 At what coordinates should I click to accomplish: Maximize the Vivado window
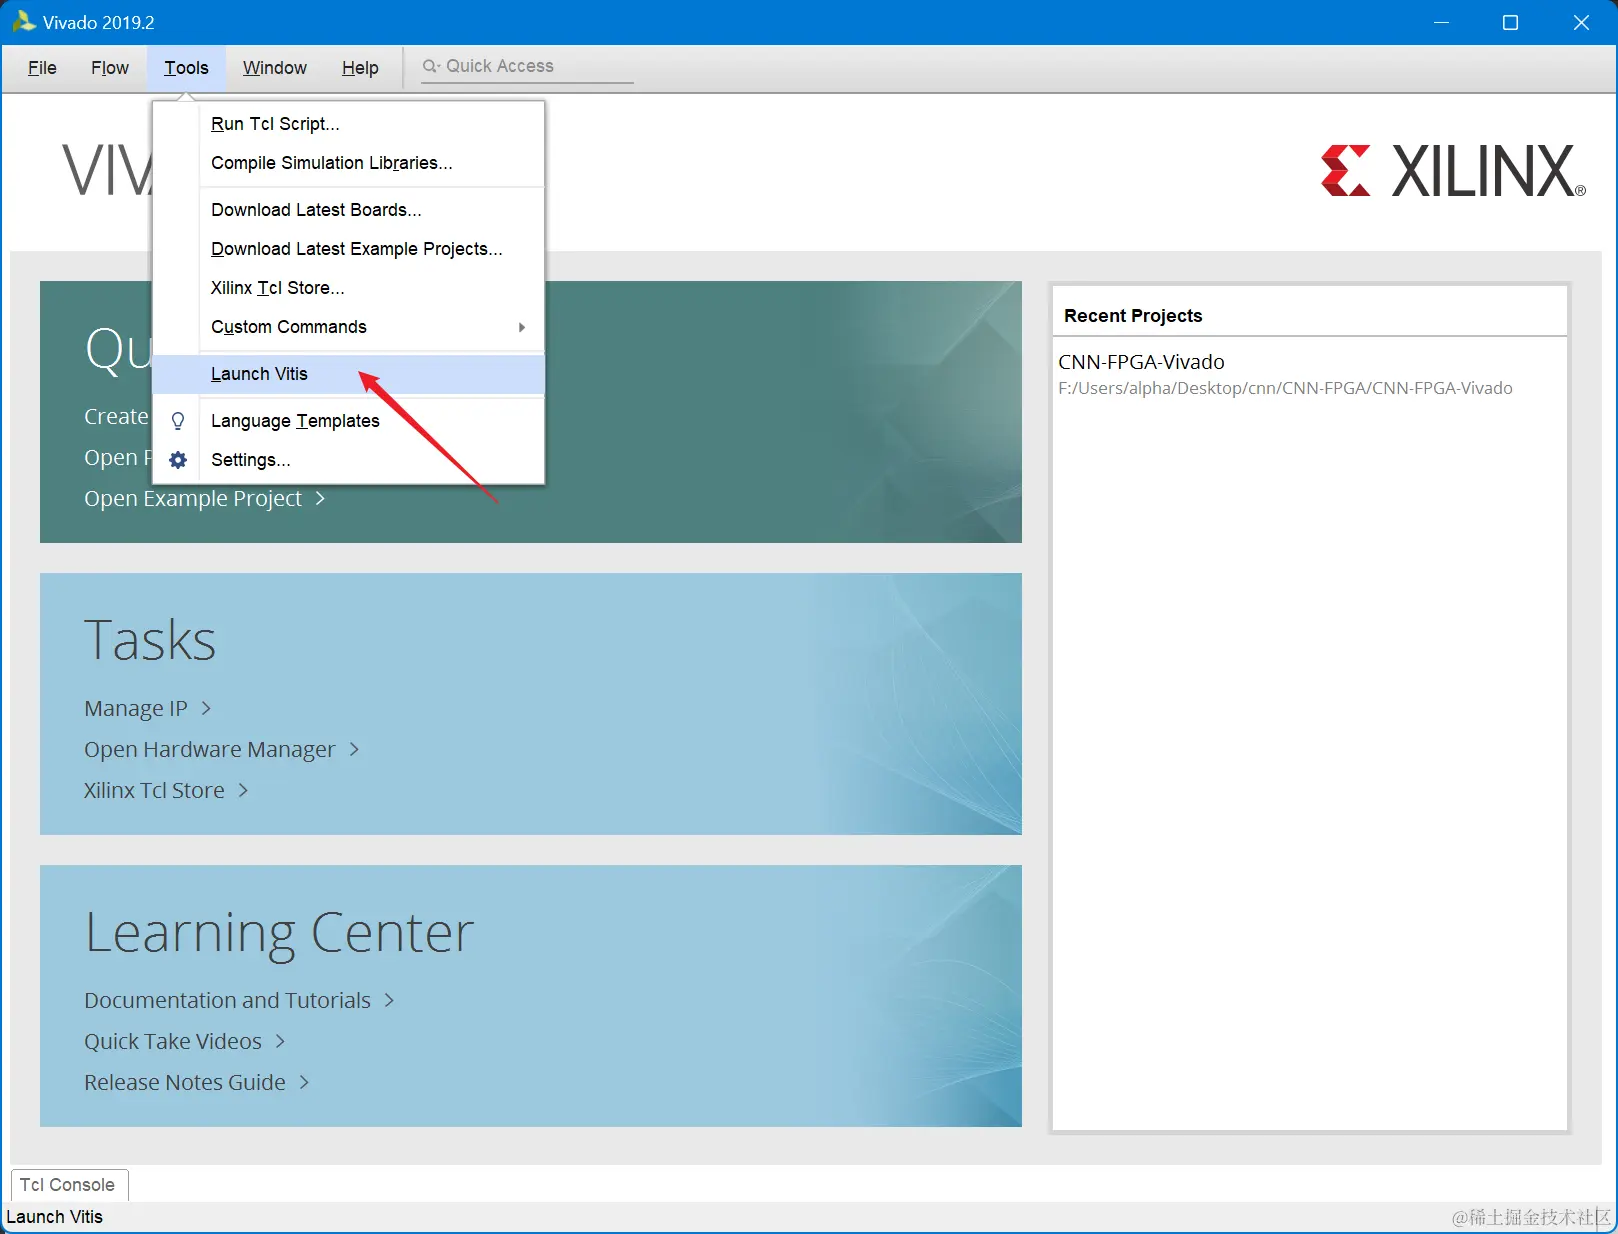click(x=1510, y=22)
